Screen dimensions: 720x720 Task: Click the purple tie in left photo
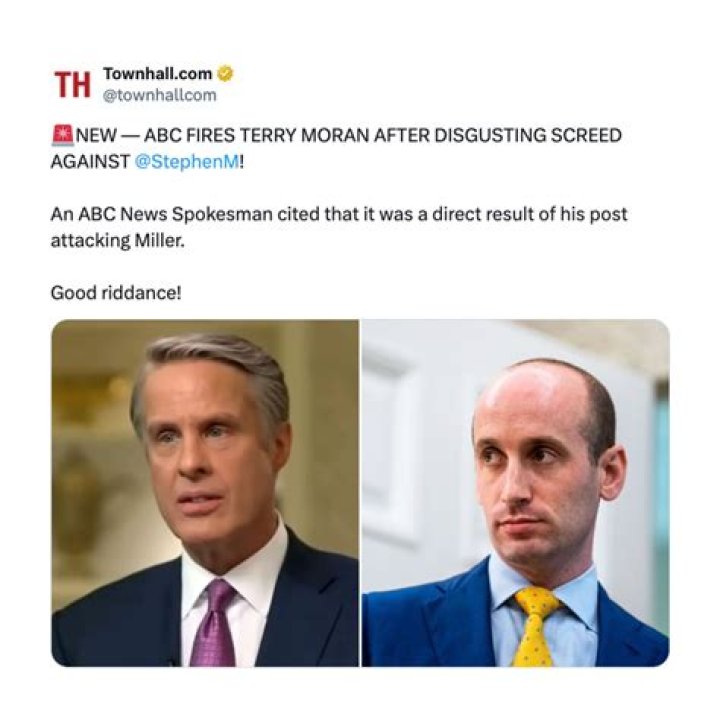tap(214, 623)
